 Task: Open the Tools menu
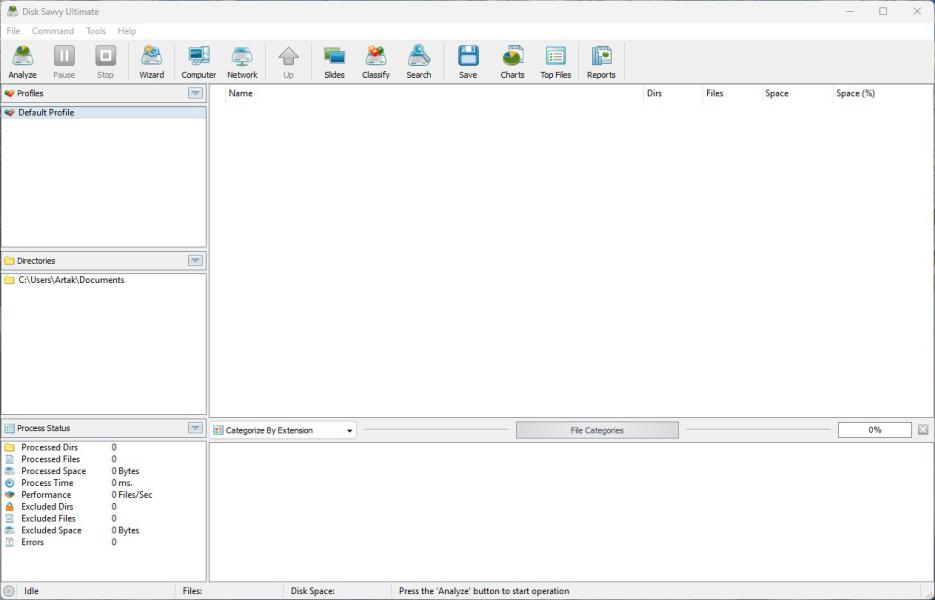pyautogui.click(x=96, y=31)
